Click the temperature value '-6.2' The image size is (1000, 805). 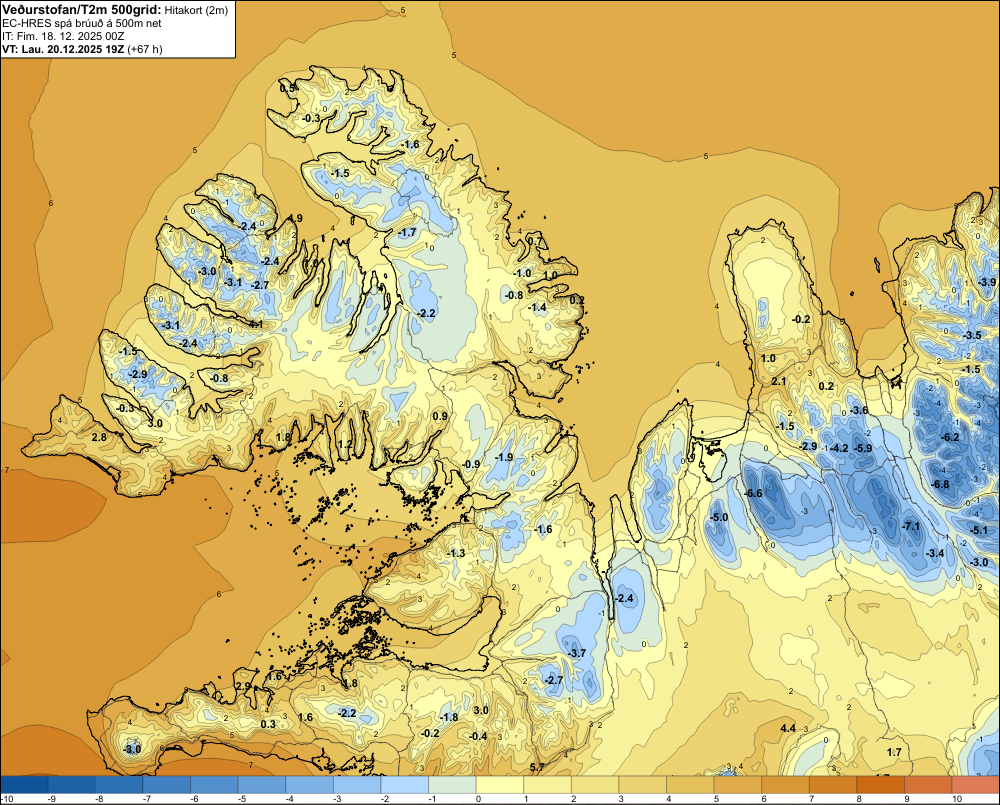point(950,437)
